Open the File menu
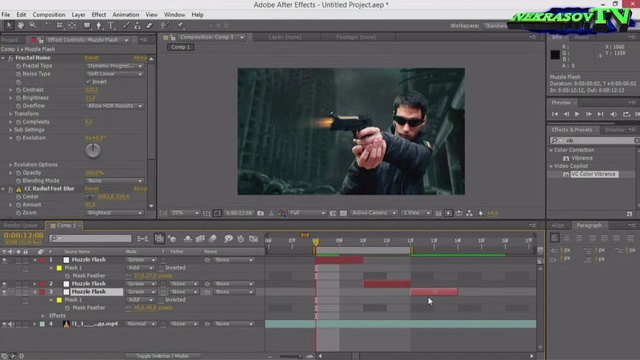This screenshot has height=360, width=640. (x=6, y=15)
